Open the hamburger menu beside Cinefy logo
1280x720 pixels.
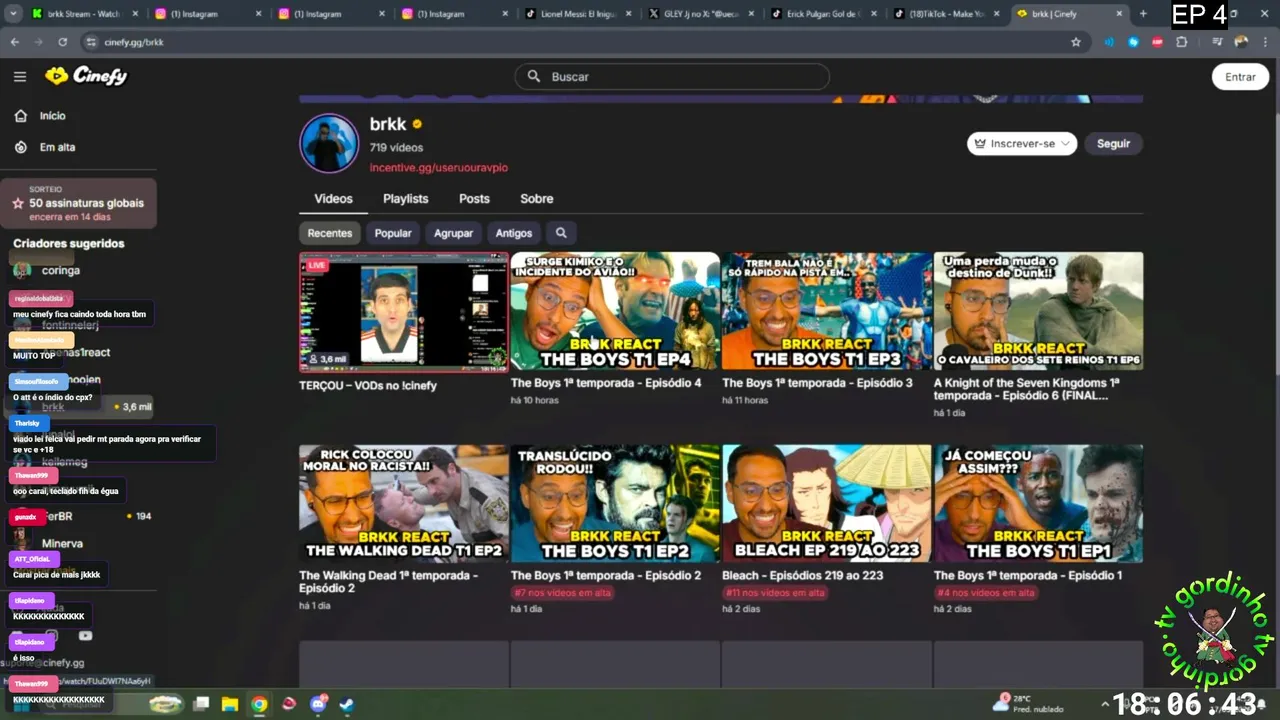tap(20, 76)
